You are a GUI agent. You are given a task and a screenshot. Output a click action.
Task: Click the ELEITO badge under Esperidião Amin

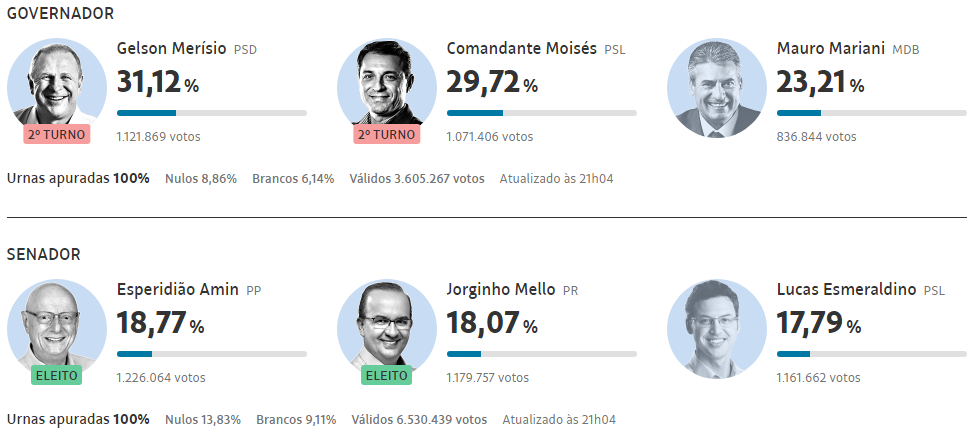coord(56,376)
